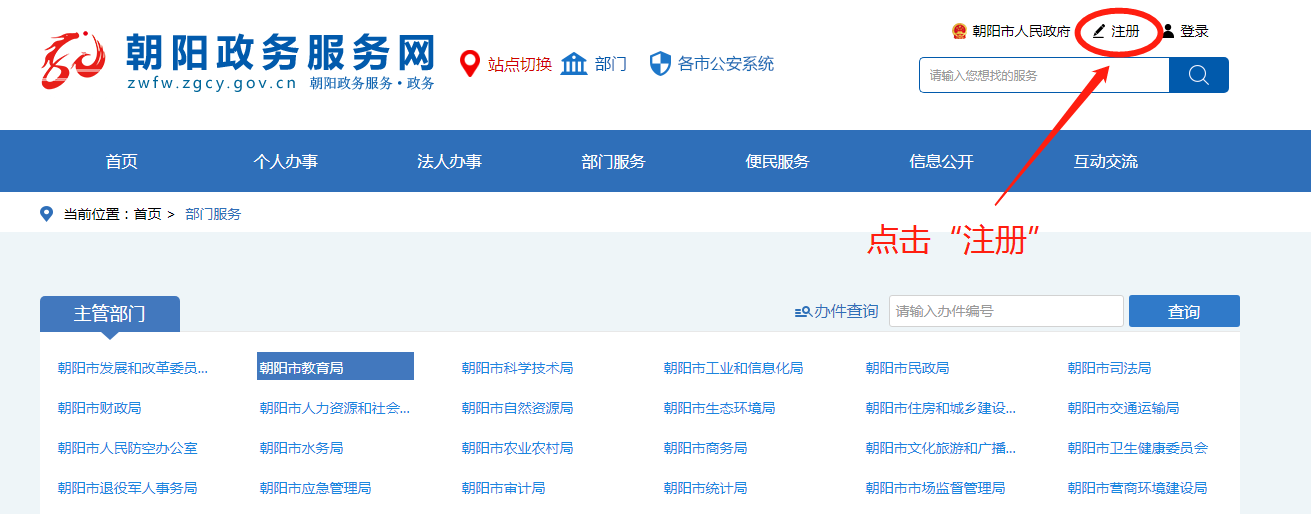Open the 个人办事 navigation item
The width and height of the screenshot is (1311, 514).
point(286,162)
